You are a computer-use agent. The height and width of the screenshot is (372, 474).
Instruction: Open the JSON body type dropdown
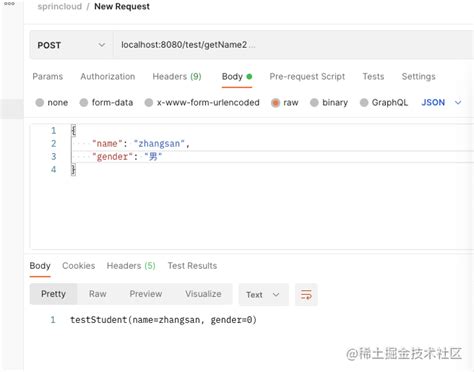coord(441,102)
